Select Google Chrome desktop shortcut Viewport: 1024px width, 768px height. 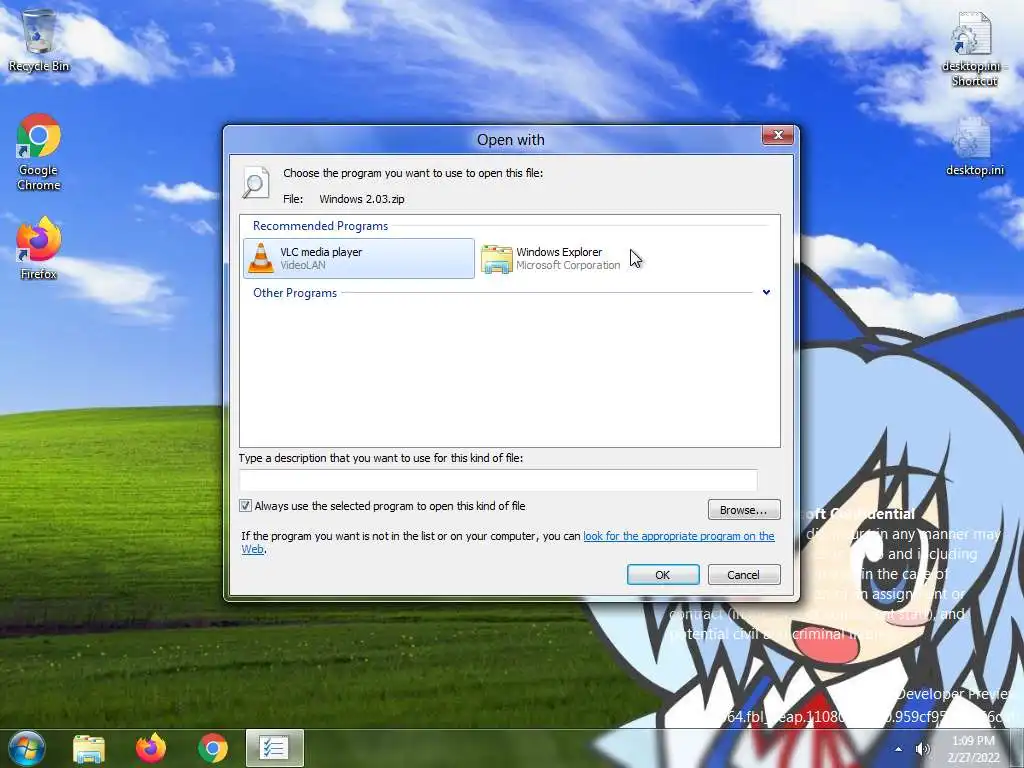coord(39,152)
